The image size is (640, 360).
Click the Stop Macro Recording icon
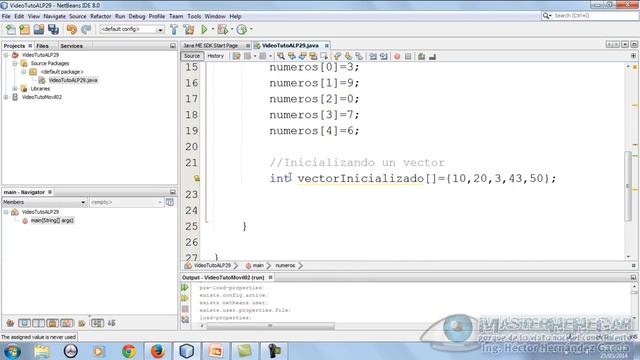[408, 56]
